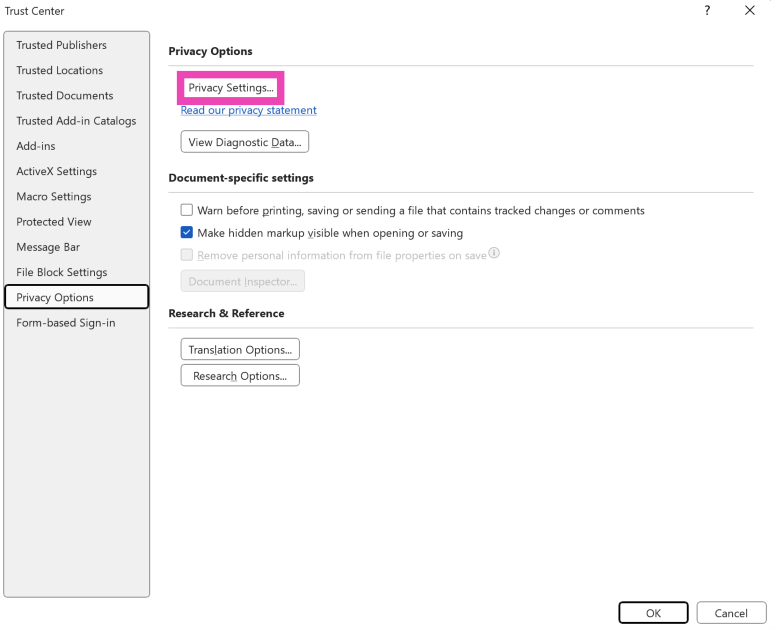Image resolution: width=771 pixels, height=628 pixels.
Task: Show ActiveX Settings page
Action: [x=56, y=172]
